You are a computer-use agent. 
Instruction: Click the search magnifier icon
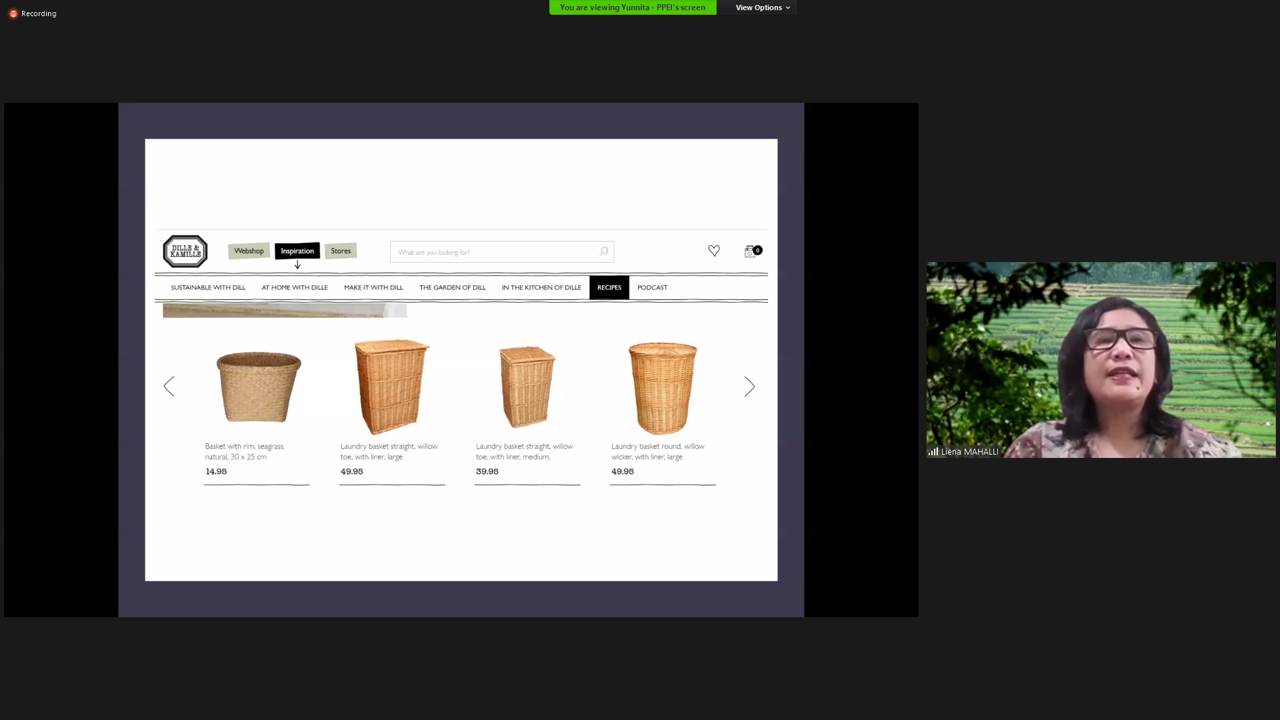tap(604, 252)
